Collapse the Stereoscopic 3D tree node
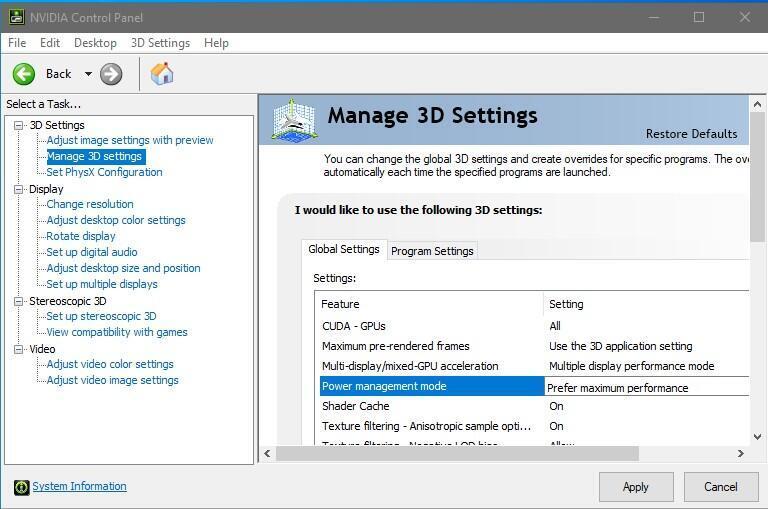Image resolution: width=768 pixels, height=509 pixels. coord(18,301)
